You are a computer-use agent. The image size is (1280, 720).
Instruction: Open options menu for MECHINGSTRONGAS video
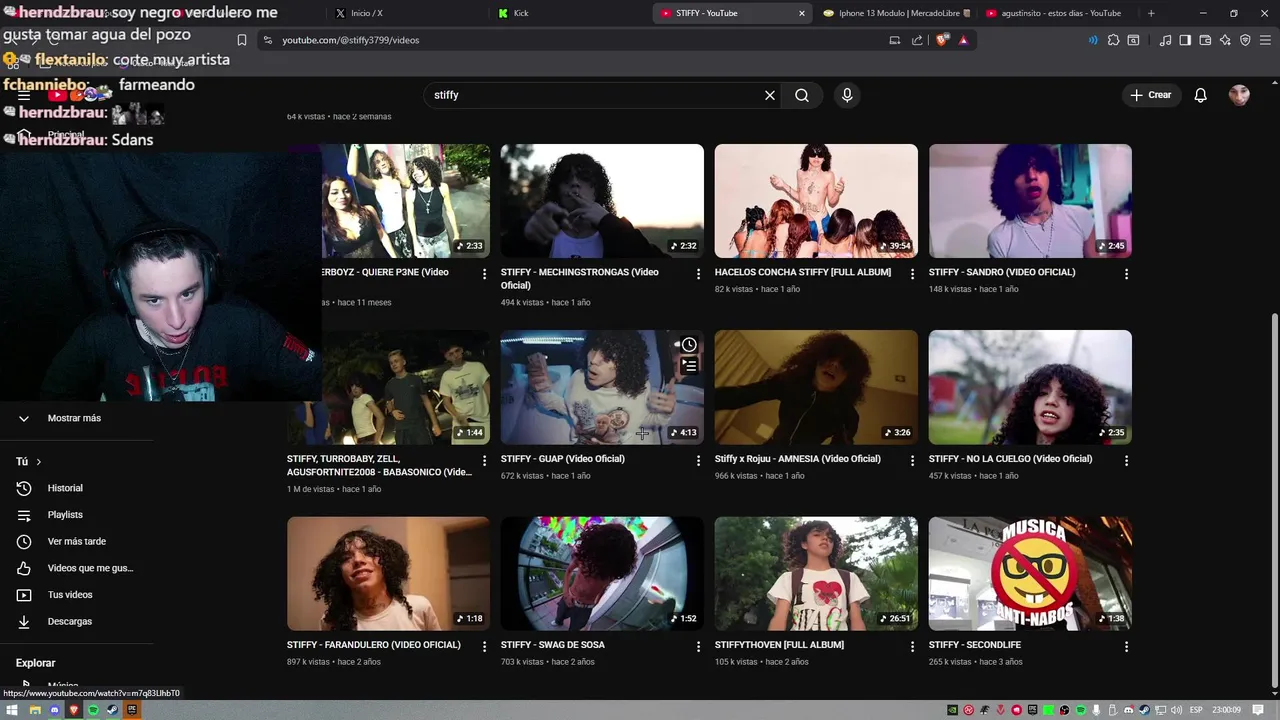click(x=699, y=274)
